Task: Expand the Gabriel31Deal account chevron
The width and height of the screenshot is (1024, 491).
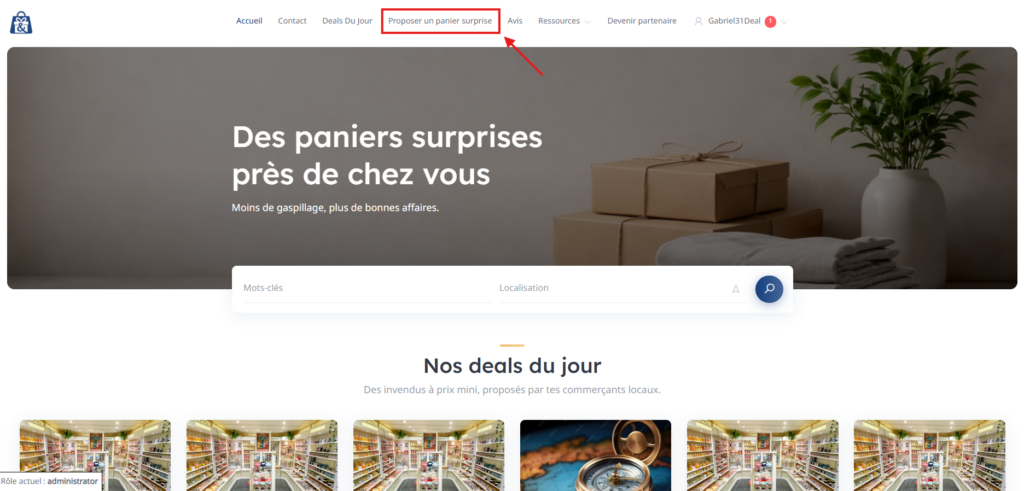Action: click(x=784, y=22)
